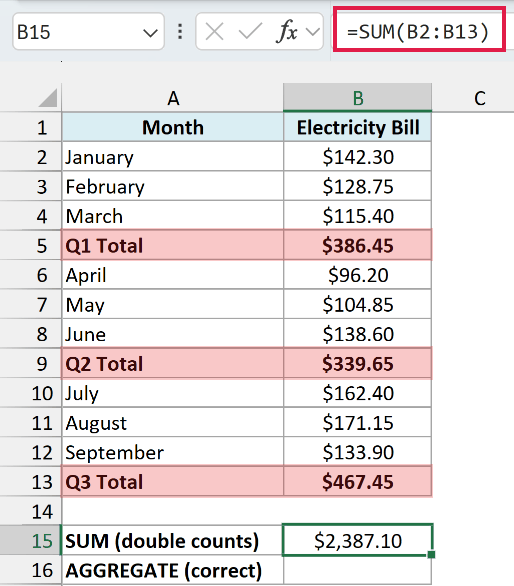Click the Enter checkmark formula icon
Screen dimensions: 514x586
[x=250, y=31]
